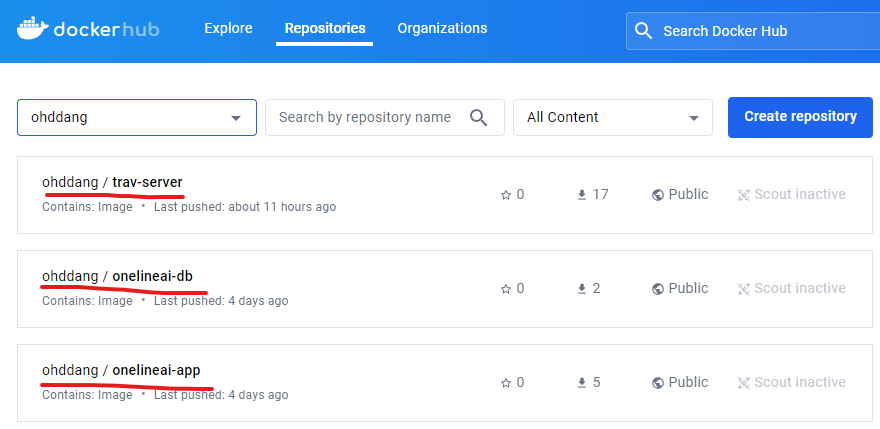Viewport: 880px width, 429px height.
Task: Select the Repositories tab
Action: click(x=325, y=28)
